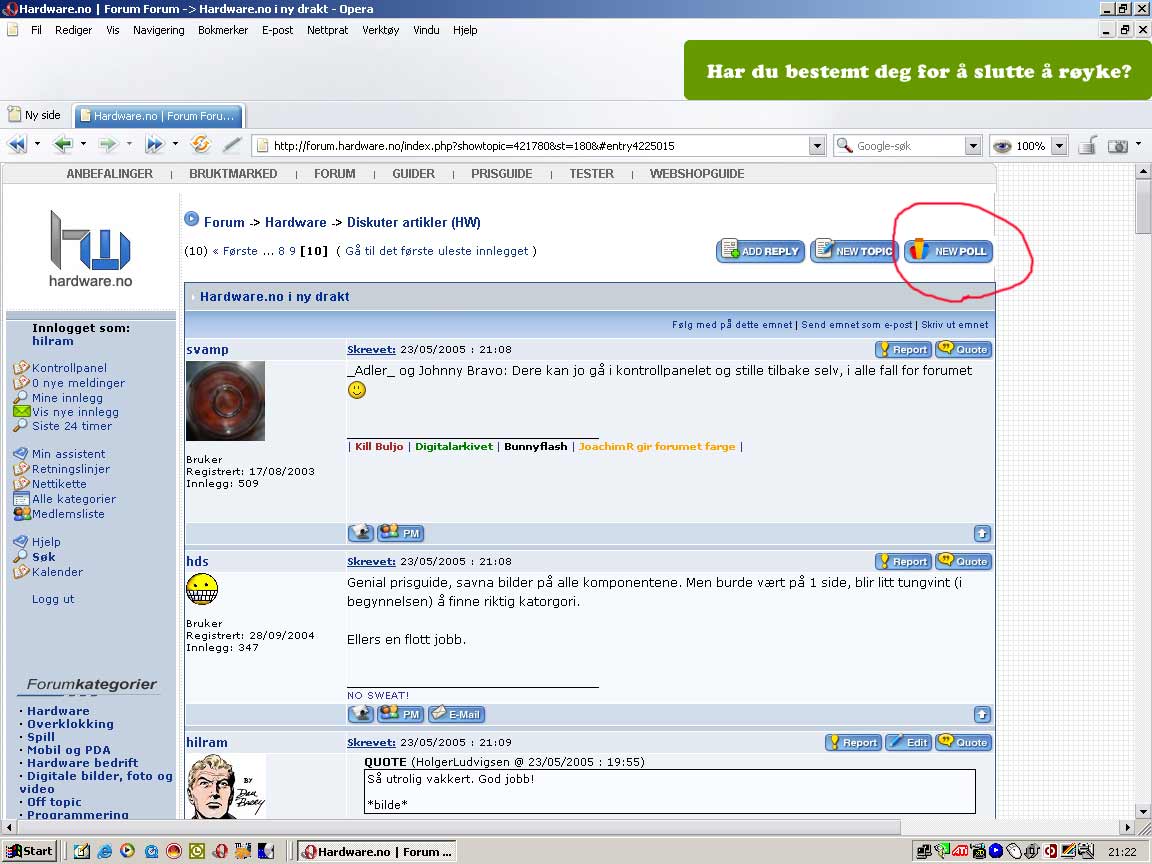Click the green Back arrow icon
Viewport: 1152px width, 864px height.
click(63, 145)
